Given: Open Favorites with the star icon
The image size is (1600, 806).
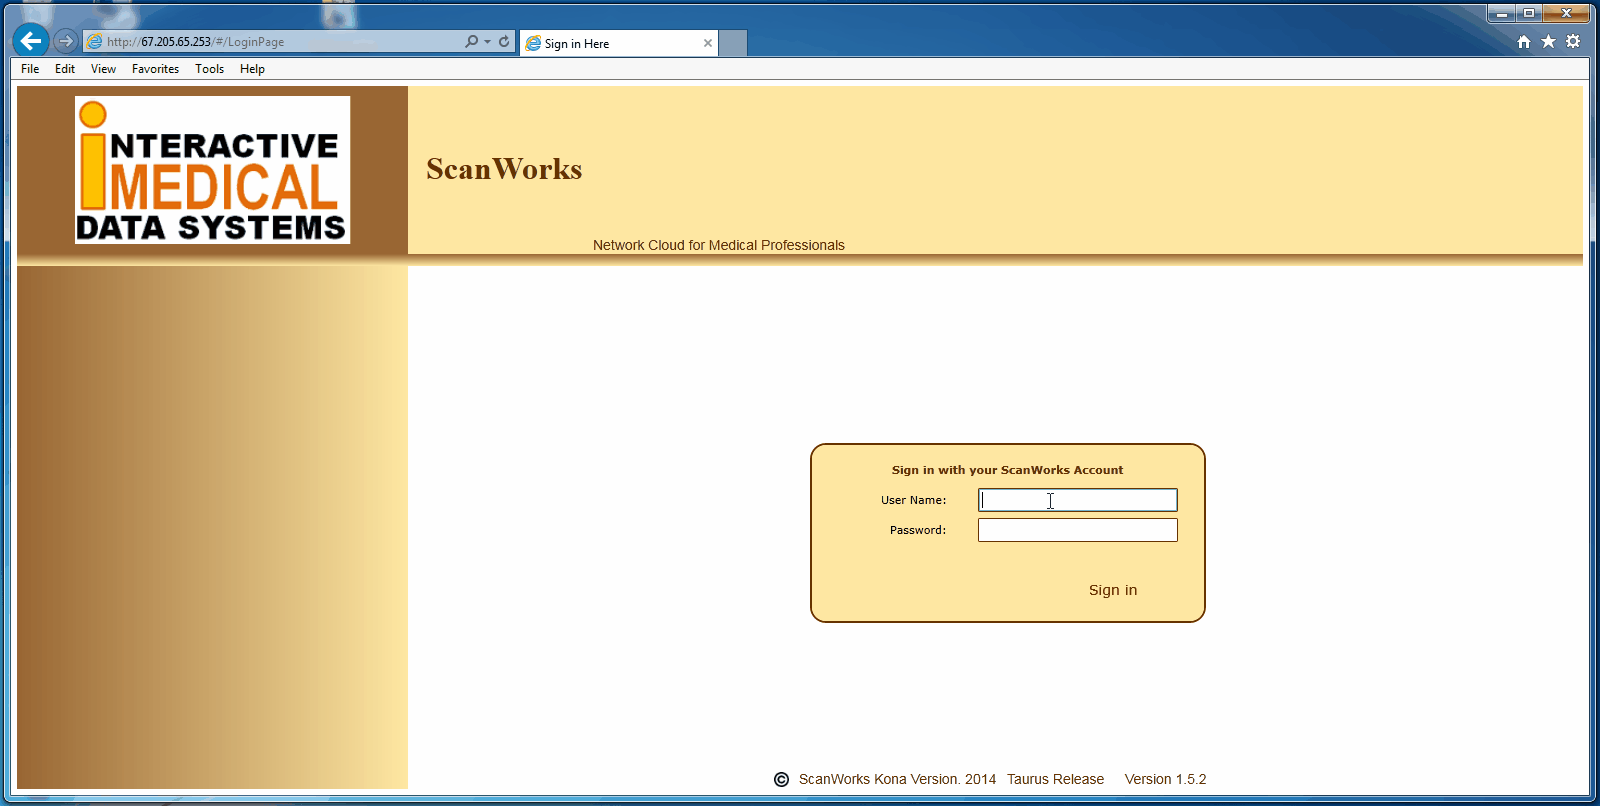Looking at the screenshot, I should pos(1548,41).
